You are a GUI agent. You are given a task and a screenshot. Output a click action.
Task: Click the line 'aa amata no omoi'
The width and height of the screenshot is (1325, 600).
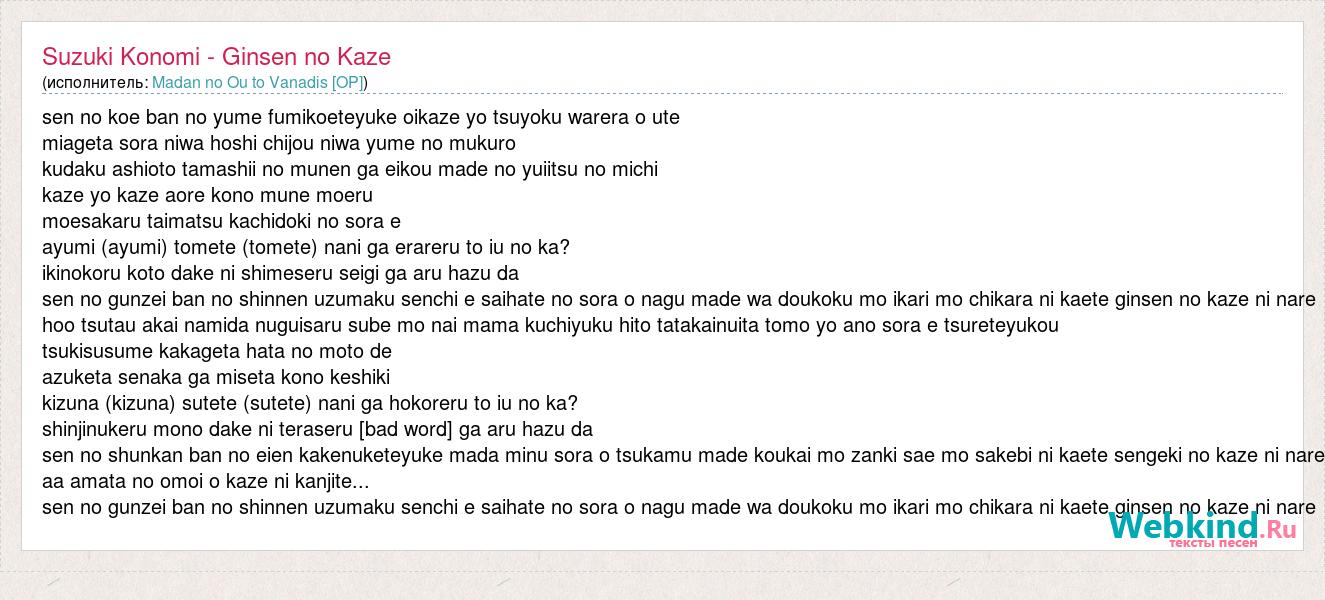205,481
